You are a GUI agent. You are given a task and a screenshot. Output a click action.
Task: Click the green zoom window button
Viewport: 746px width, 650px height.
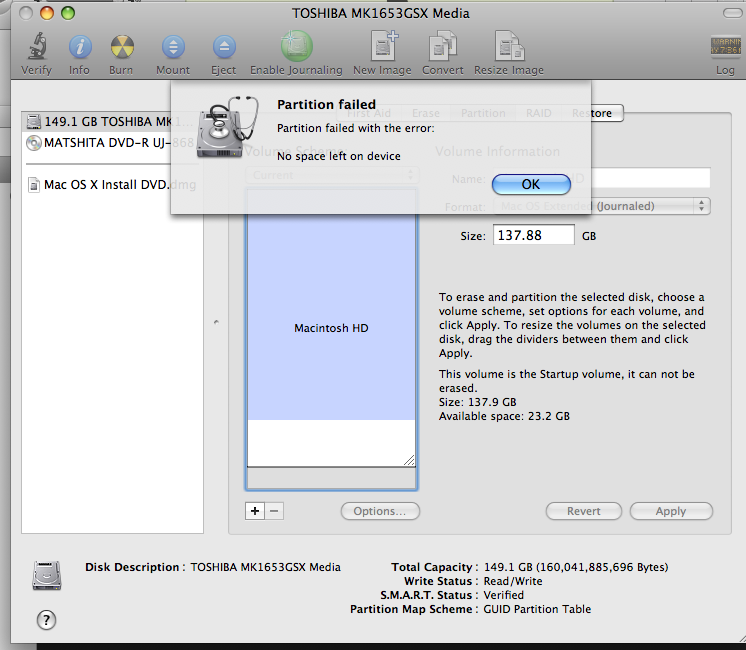pyautogui.click(x=68, y=13)
